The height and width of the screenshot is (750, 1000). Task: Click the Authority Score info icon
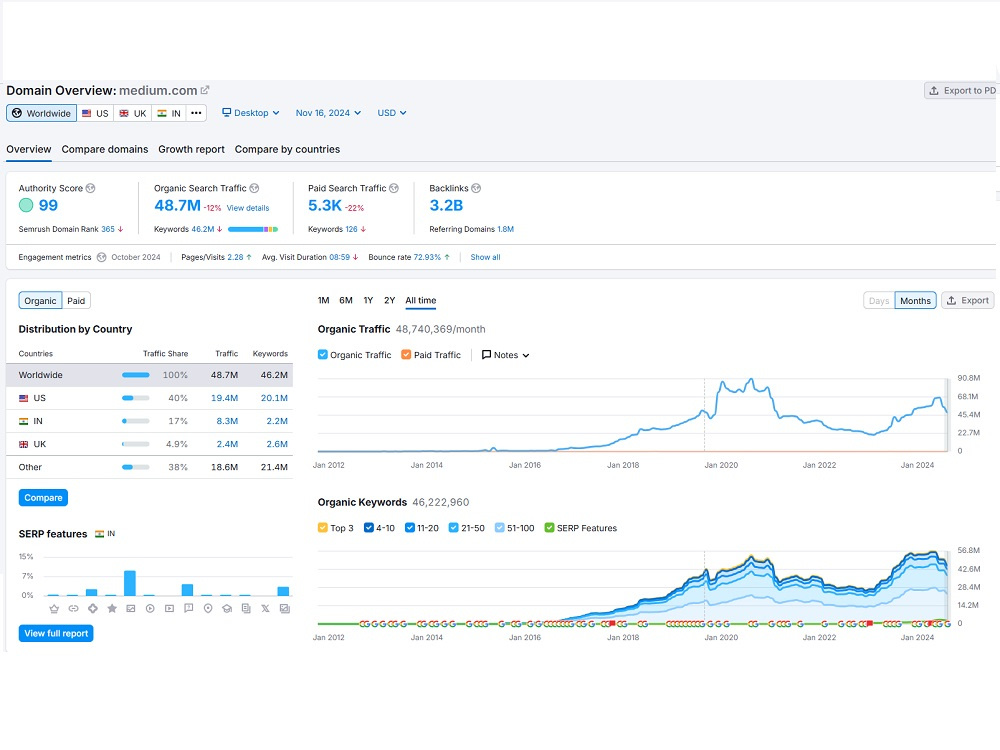[x=91, y=188]
